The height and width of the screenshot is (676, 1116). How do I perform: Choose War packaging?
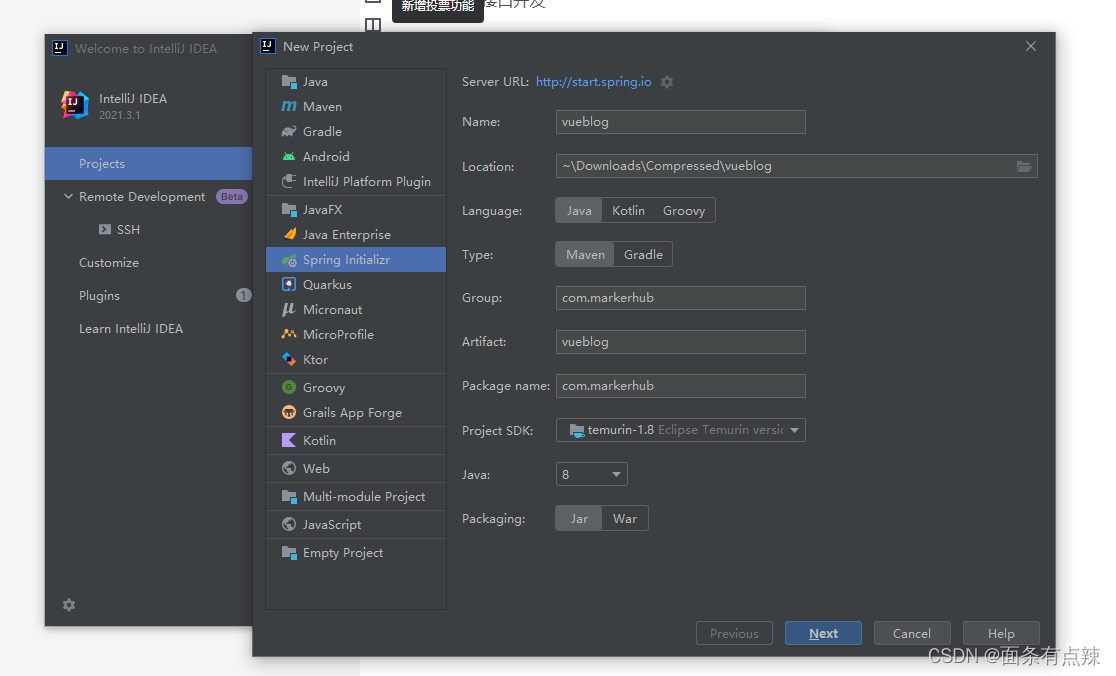(625, 519)
